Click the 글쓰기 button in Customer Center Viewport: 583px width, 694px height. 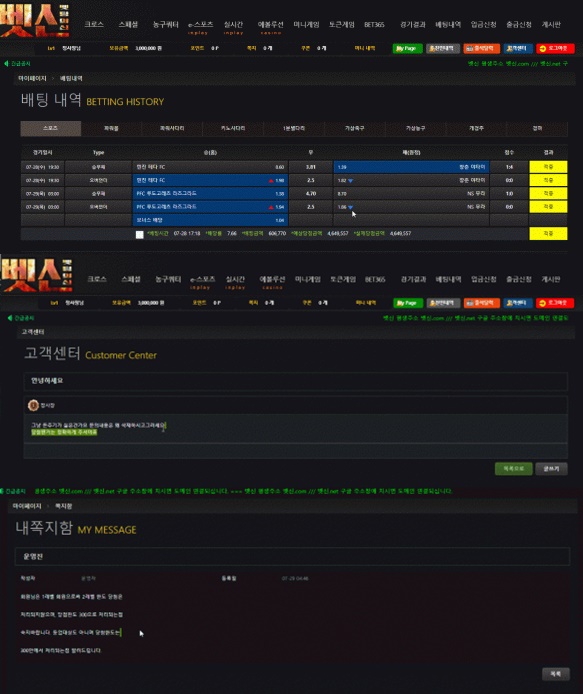point(551,468)
